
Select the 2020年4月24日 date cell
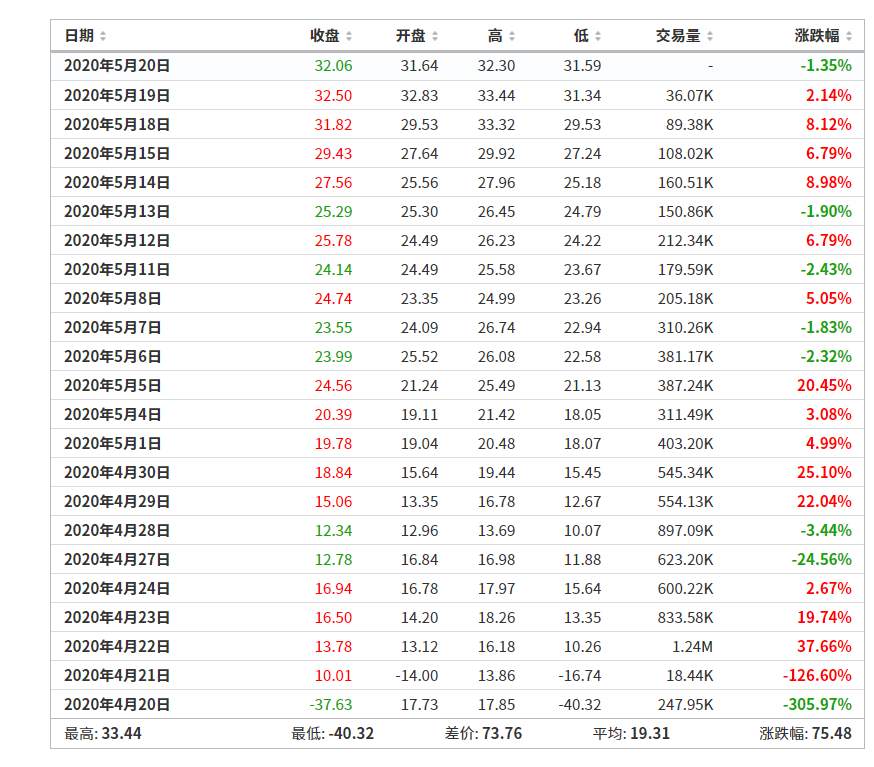tap(117, 588)
